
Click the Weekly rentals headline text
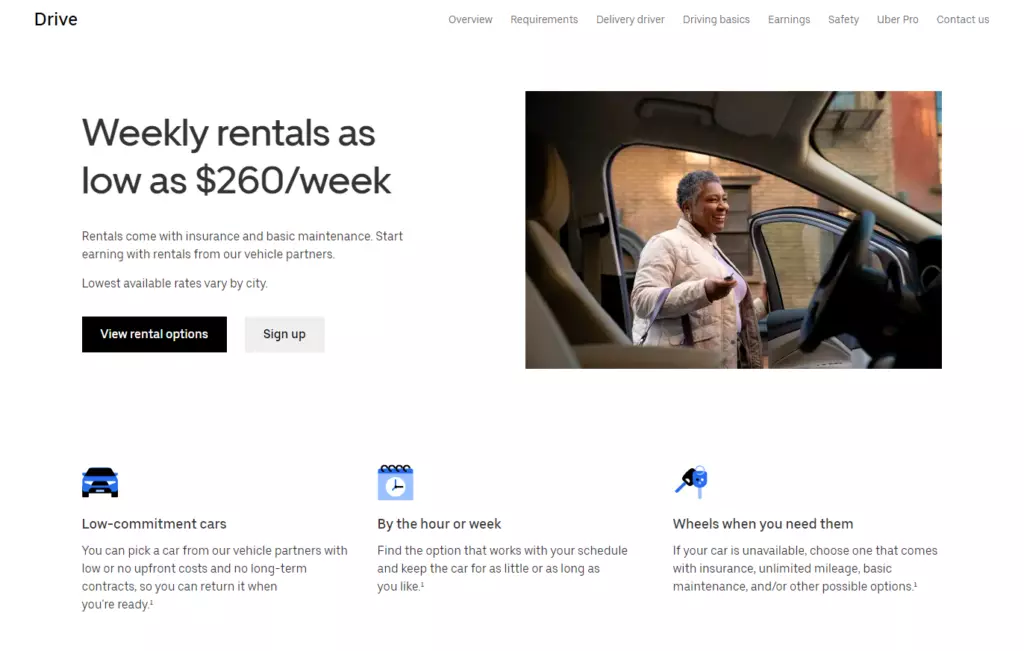coord(236,157)
